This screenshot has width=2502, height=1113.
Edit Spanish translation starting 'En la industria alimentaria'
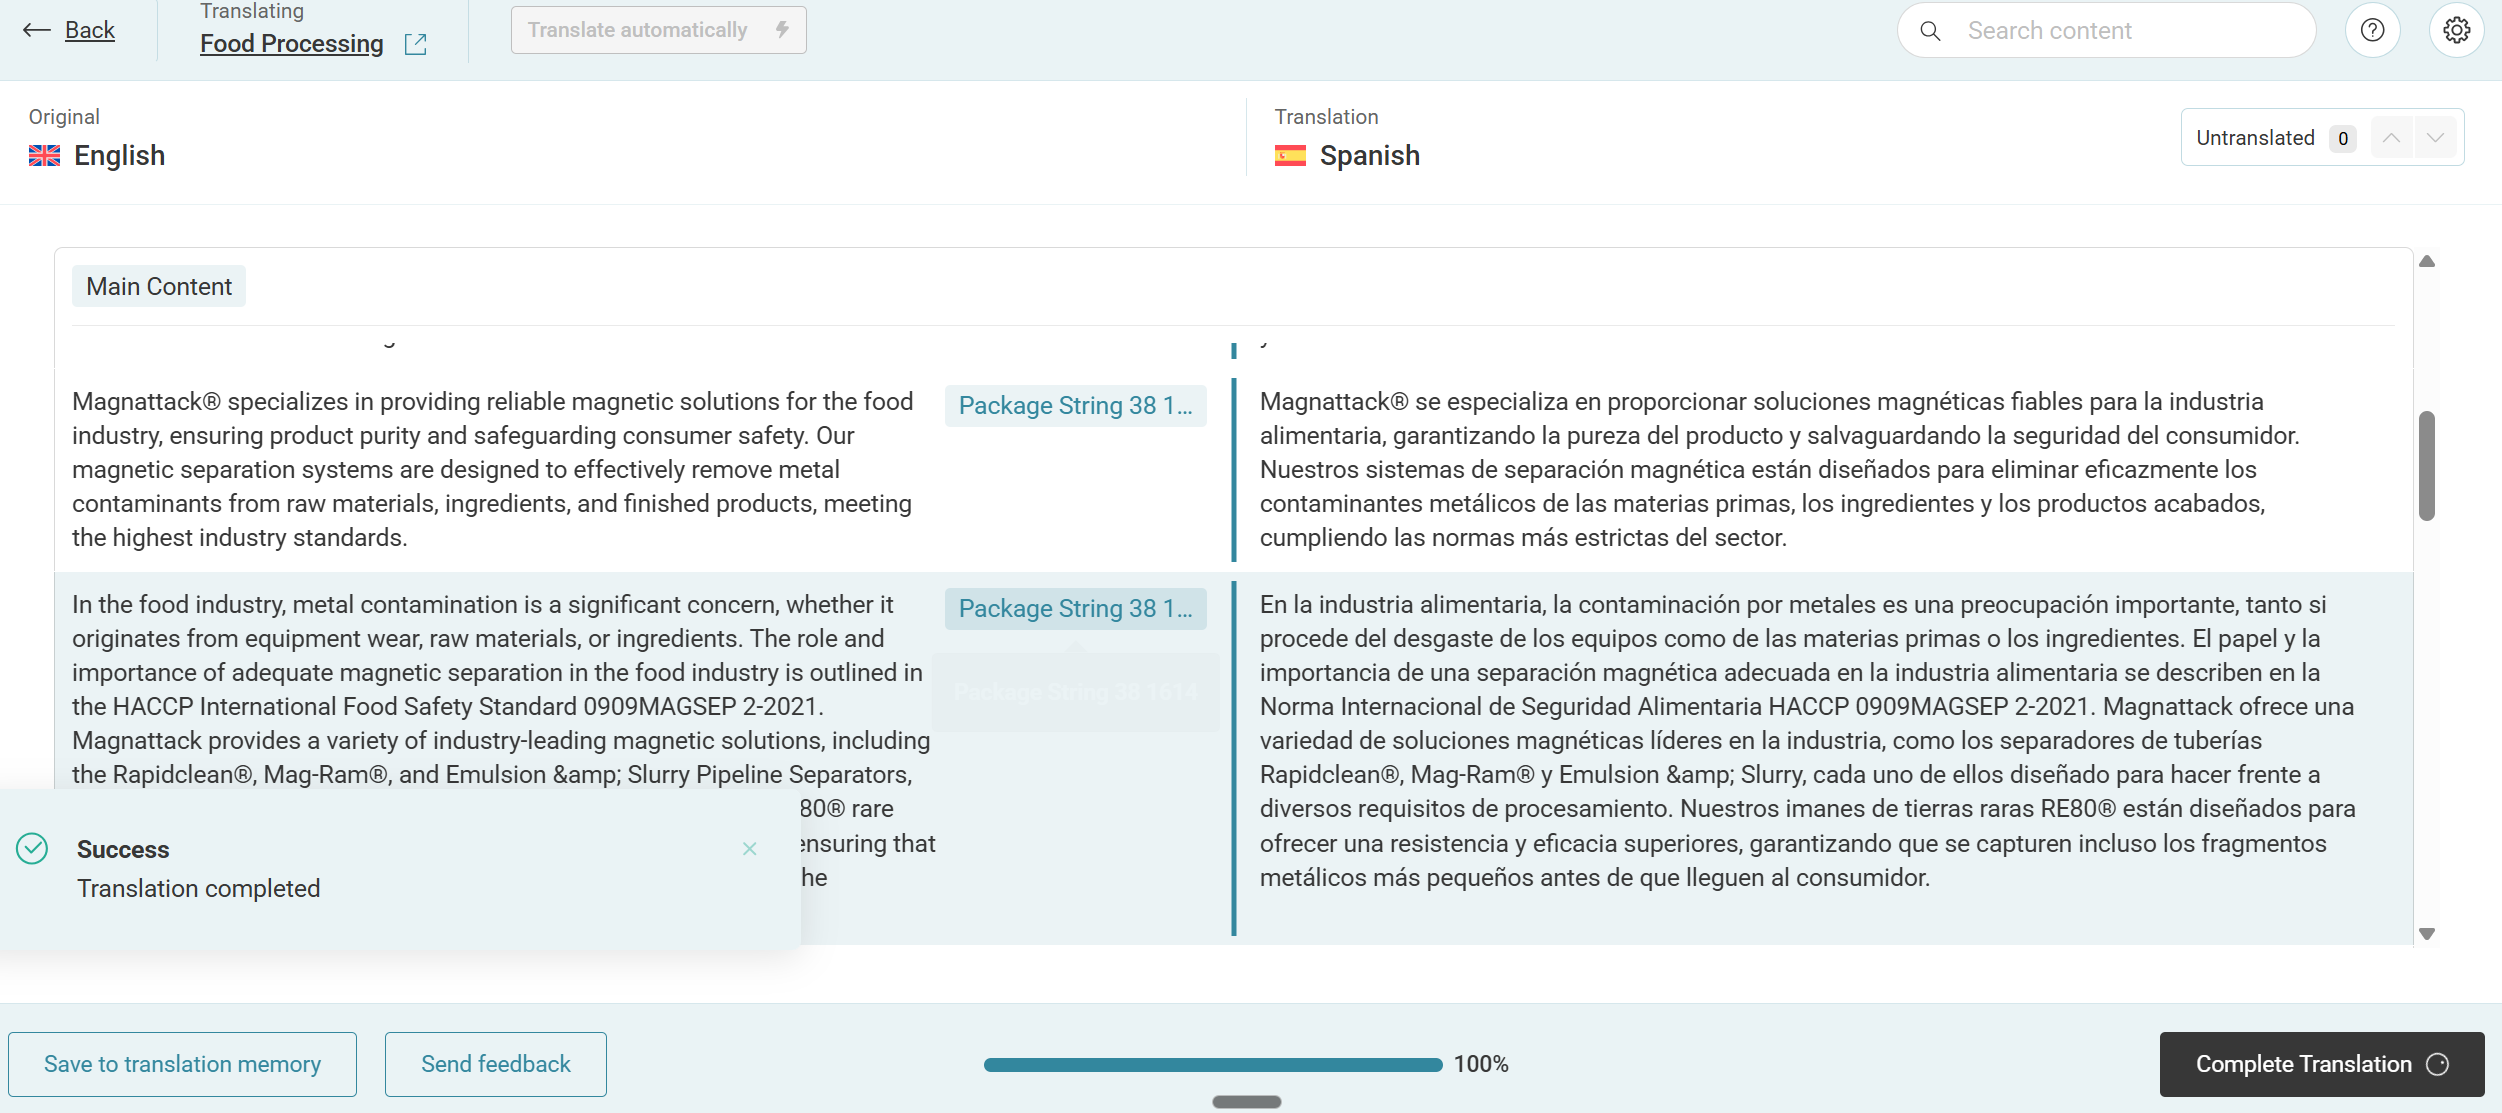click(1808, 741)
